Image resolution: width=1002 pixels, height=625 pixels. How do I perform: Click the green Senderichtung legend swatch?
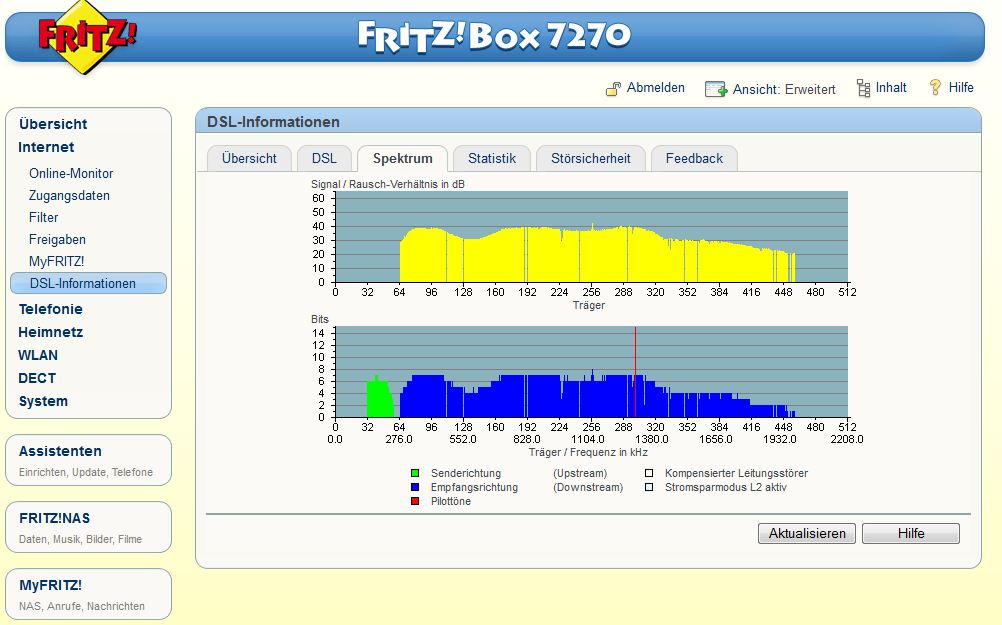(415, 474)
